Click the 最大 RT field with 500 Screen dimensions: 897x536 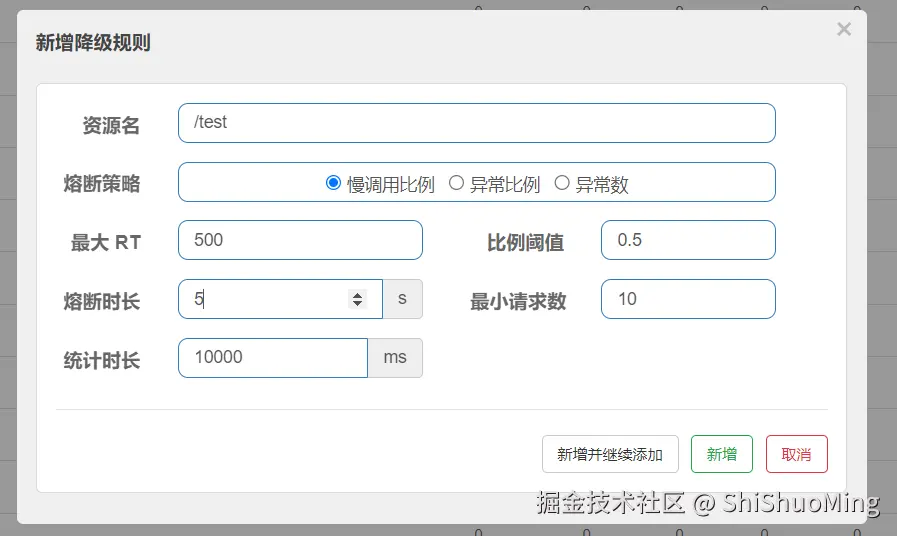pos(300,240)
